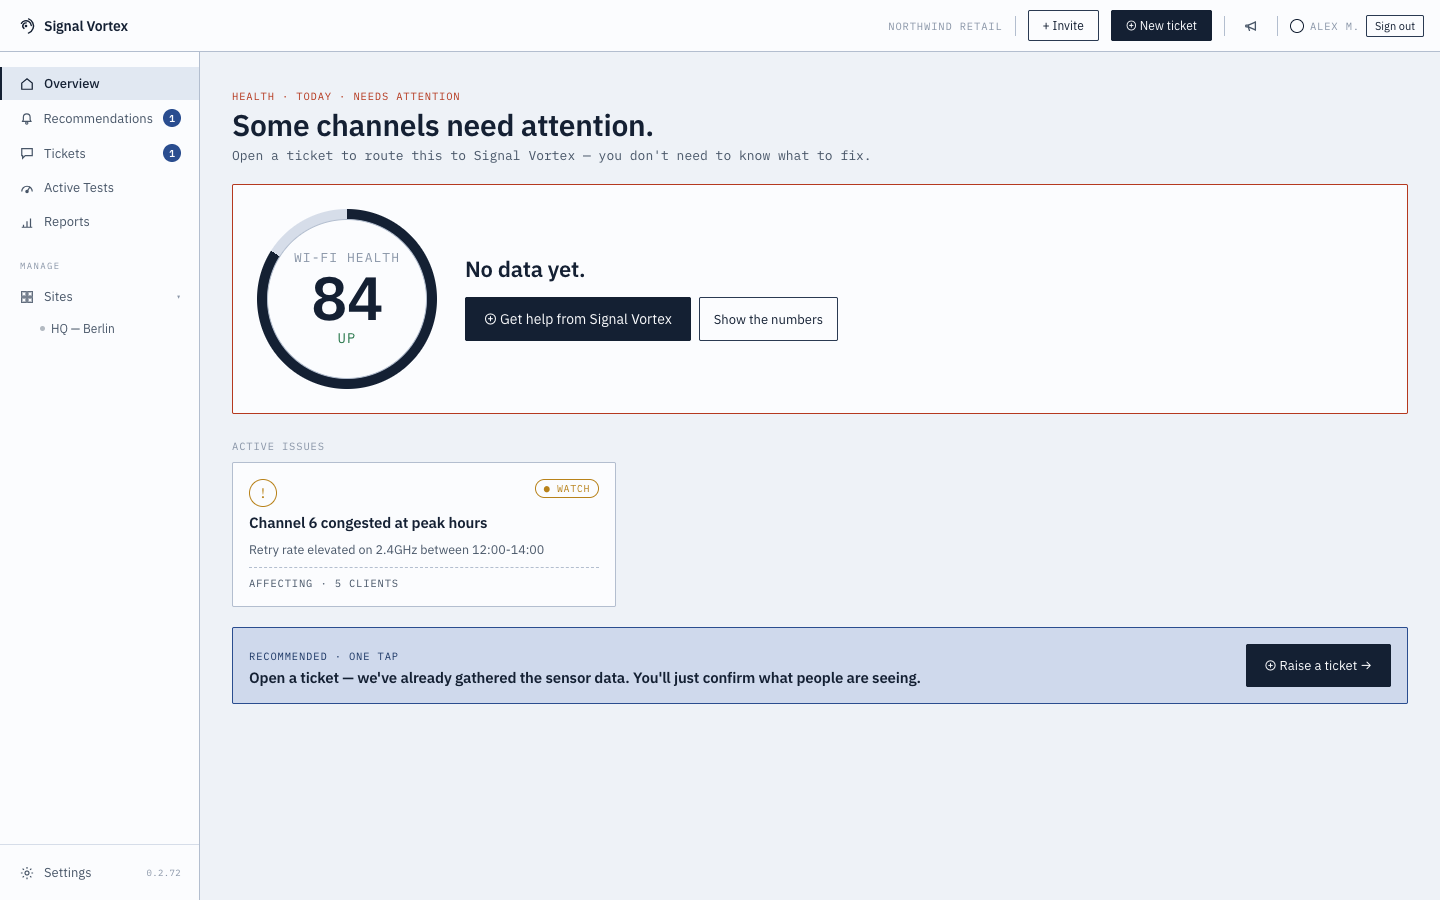Select the HQ — Berlin site
Image resolution: width=1440 pixels, height=900 pixels.
pyautogui.click(x=83, y=329)
